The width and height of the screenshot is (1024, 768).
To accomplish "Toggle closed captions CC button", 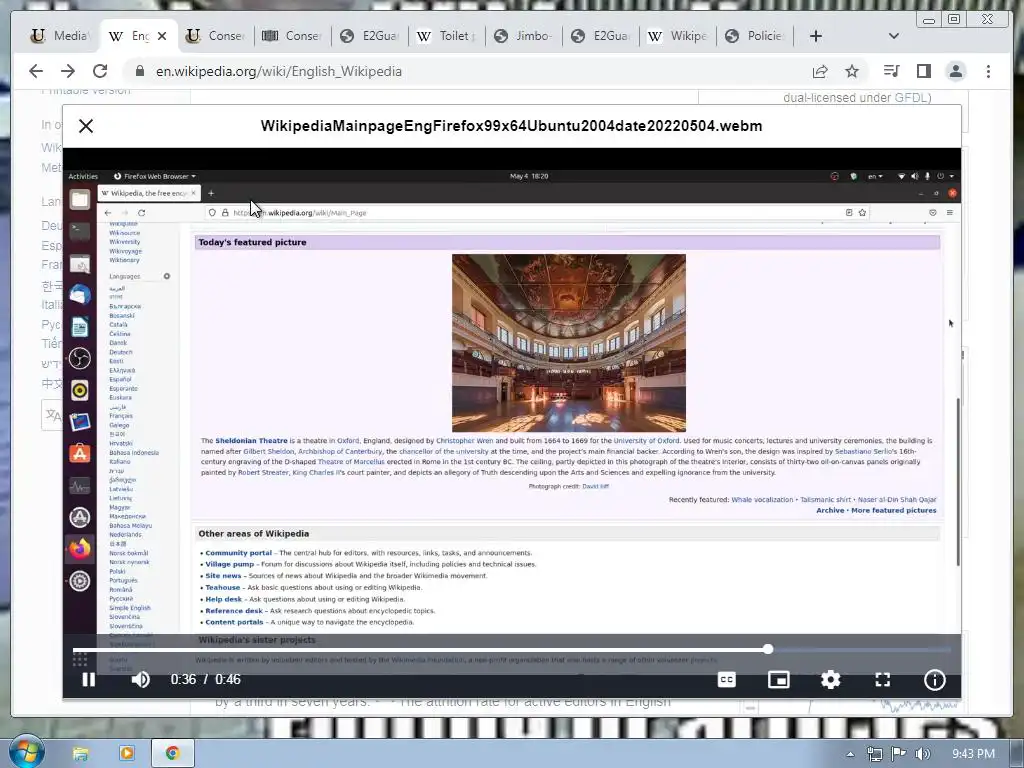I will coord(726,679).
